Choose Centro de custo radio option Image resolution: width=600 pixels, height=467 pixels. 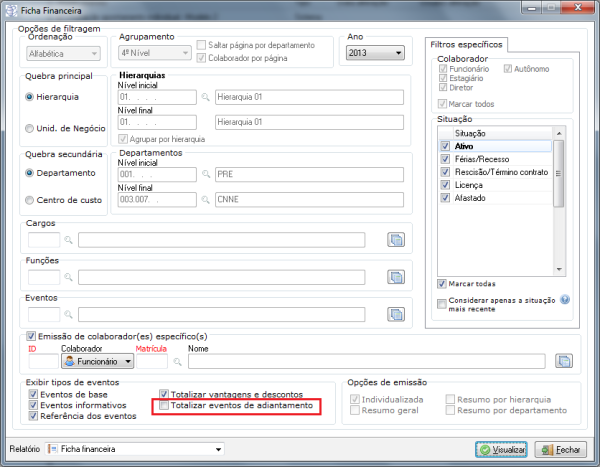point(29,200)
